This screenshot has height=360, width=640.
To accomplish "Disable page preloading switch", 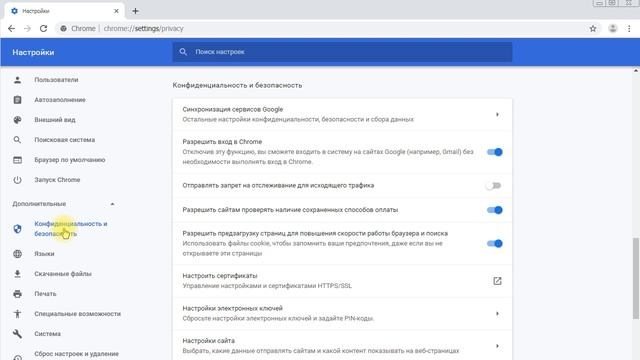I will tap(494, 244).
